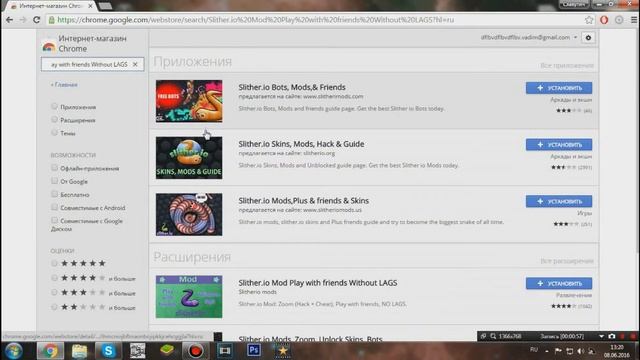Enable Совместимые с Android checkbox
This screenshot has width=640, height=360.
click(x=54, y=207)
